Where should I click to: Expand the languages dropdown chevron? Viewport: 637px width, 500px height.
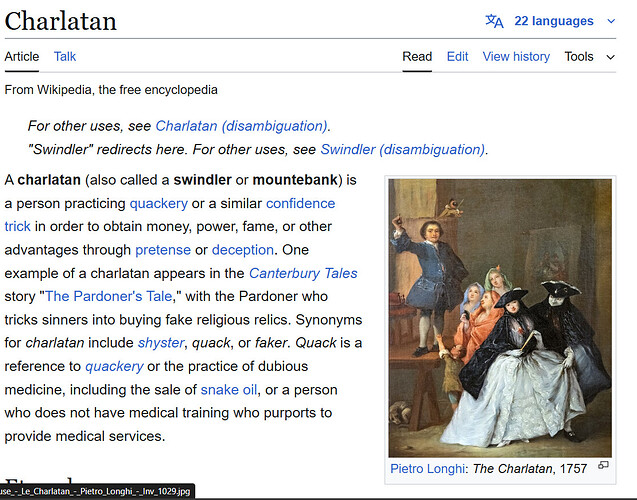611,21
